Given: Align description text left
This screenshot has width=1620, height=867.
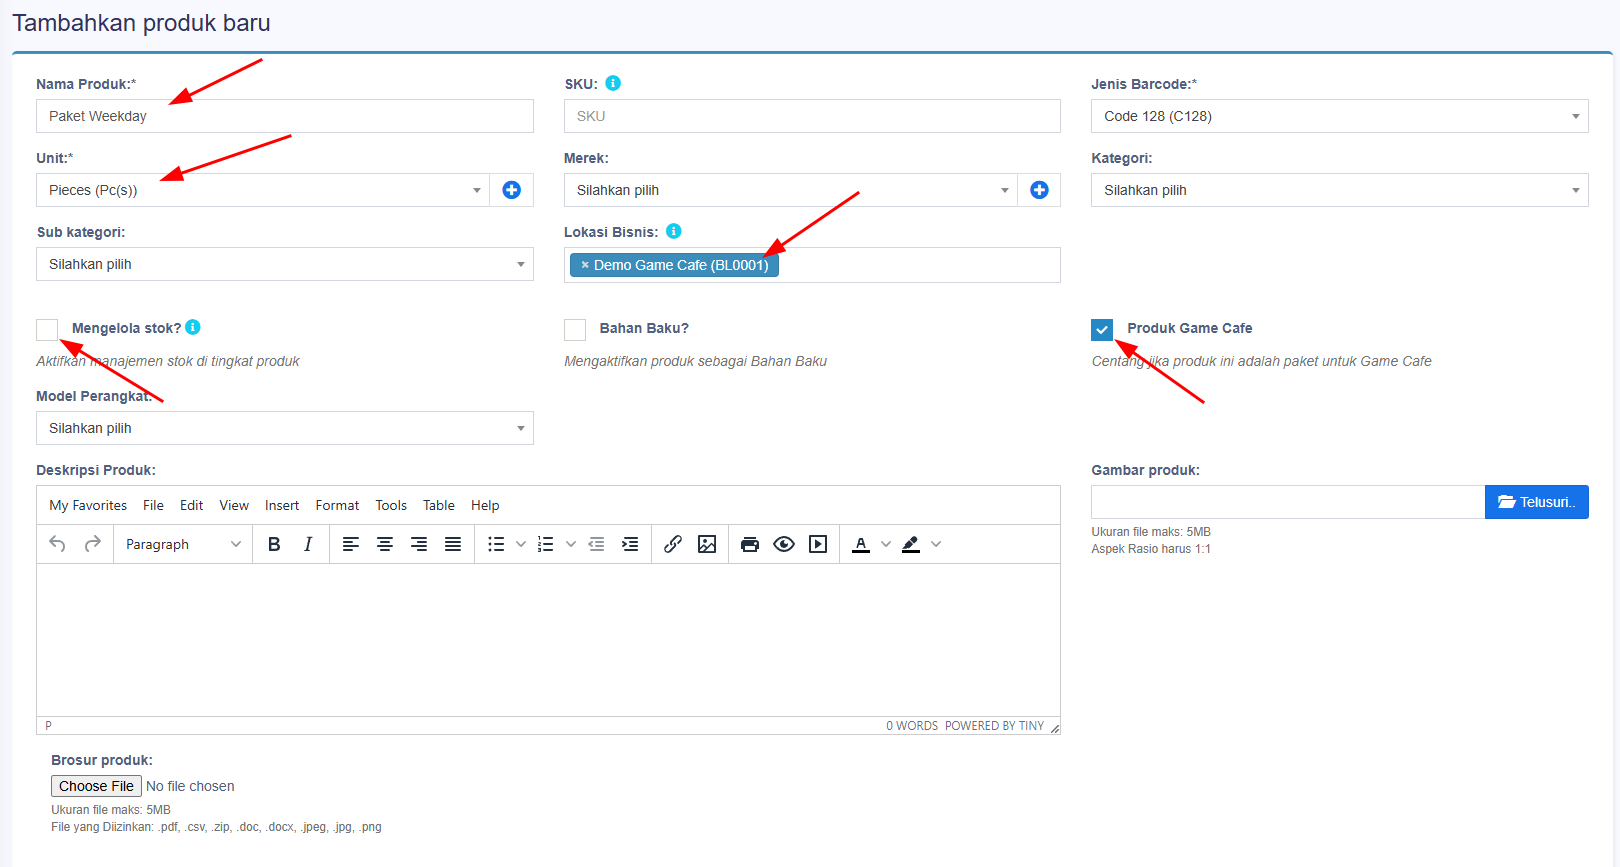Looking at the screenshot, I should pyautogui.click(x=351, y=544).
